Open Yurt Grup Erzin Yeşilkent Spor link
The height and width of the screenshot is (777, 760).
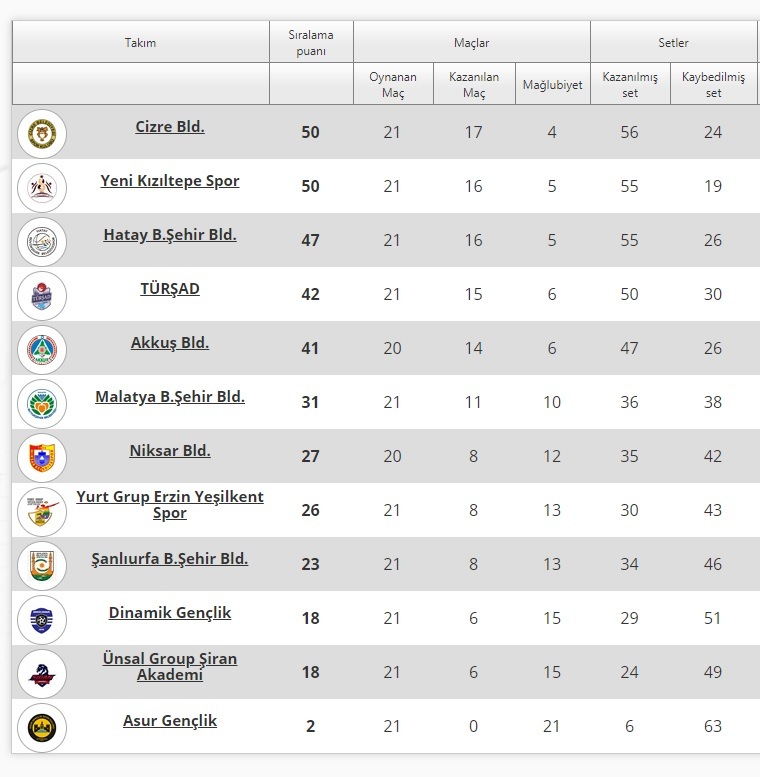(x=170, y=504)
